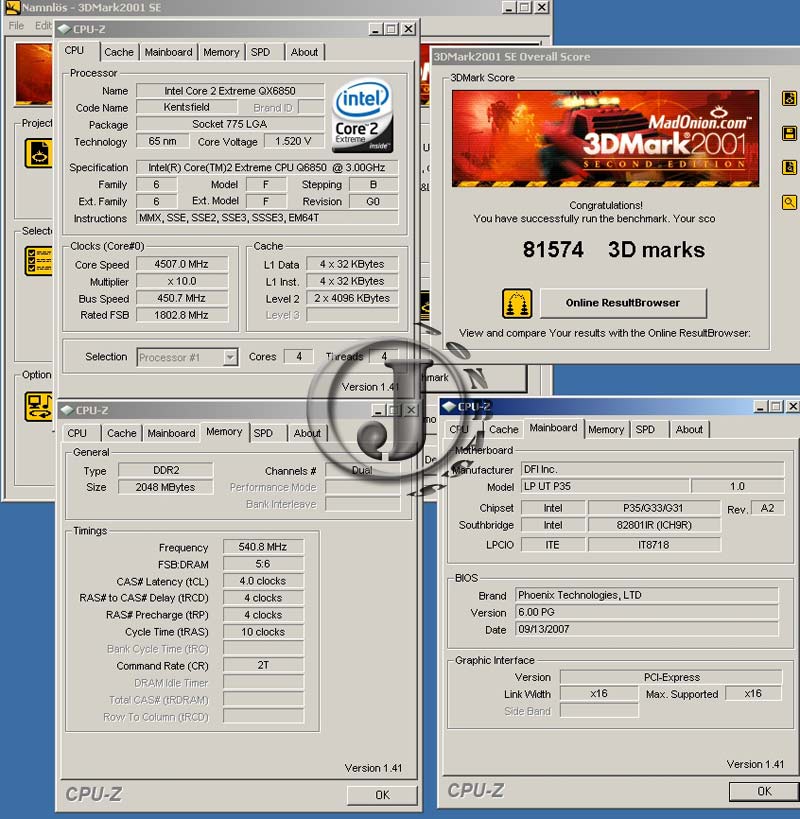
Task: Open the Online ResultBrowser button
Action: pyautogui.click(x=623, y=303)
